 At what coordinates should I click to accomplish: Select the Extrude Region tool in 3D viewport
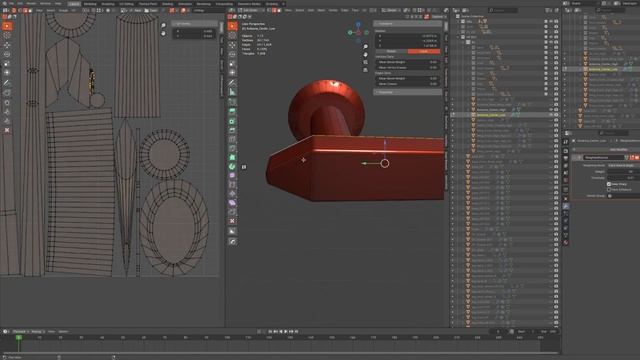[x=232, y=111]
